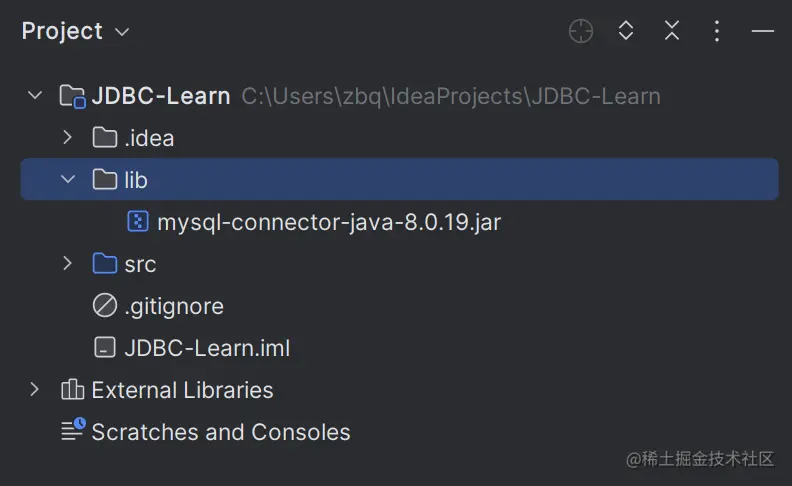The width and height of the screenshot is (792, 486).
Task: Click the .gitignore file icon
Action: click(x=104, y=306)
